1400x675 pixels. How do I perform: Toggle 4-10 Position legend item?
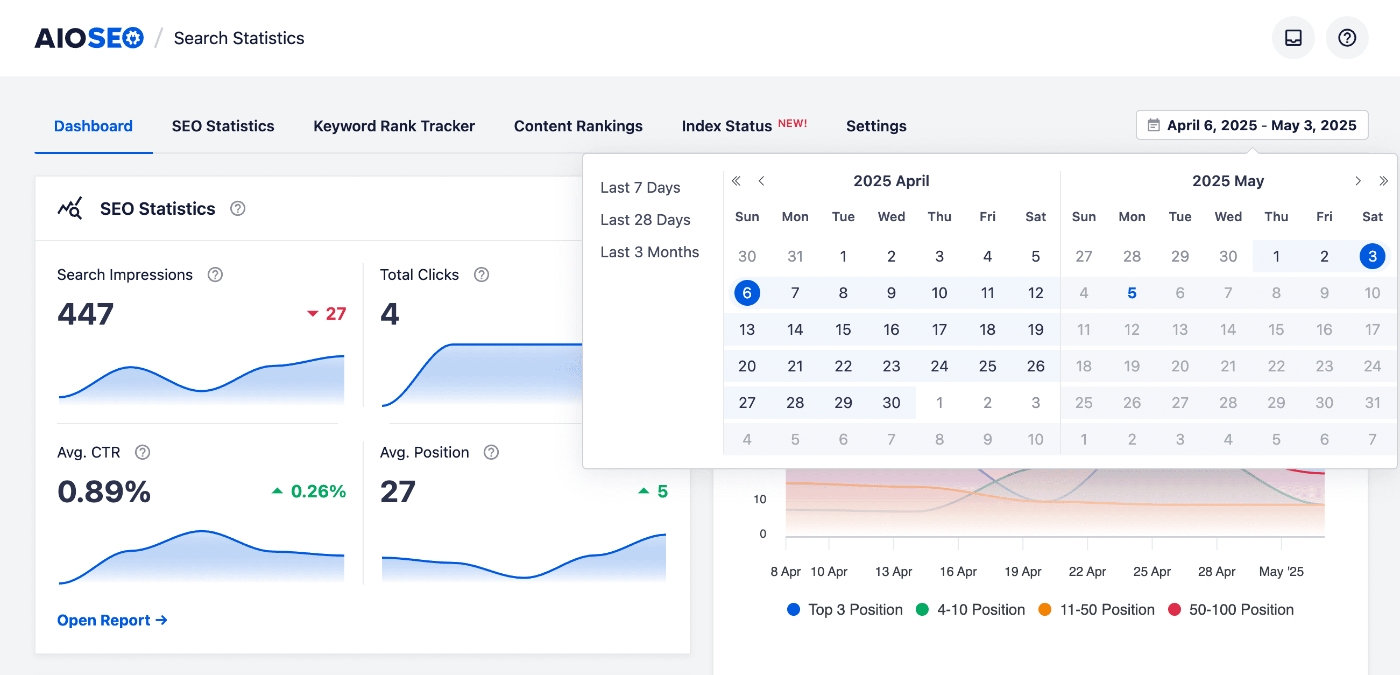[971, 609]
